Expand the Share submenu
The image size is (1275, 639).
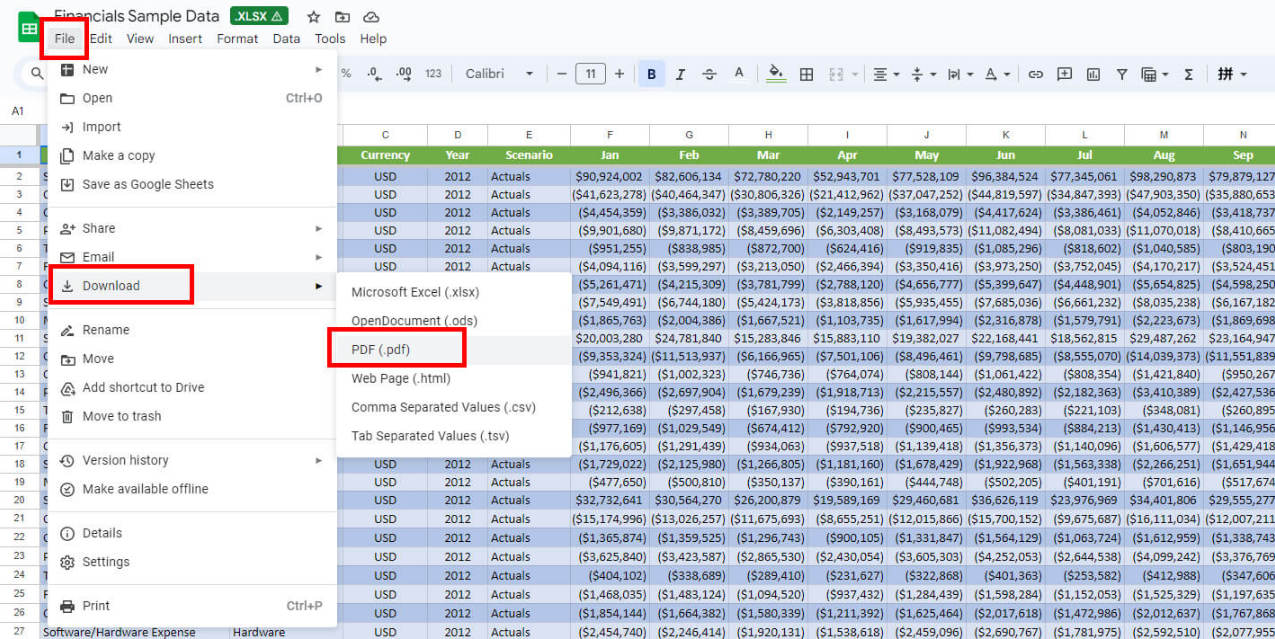tap(192, 228)
